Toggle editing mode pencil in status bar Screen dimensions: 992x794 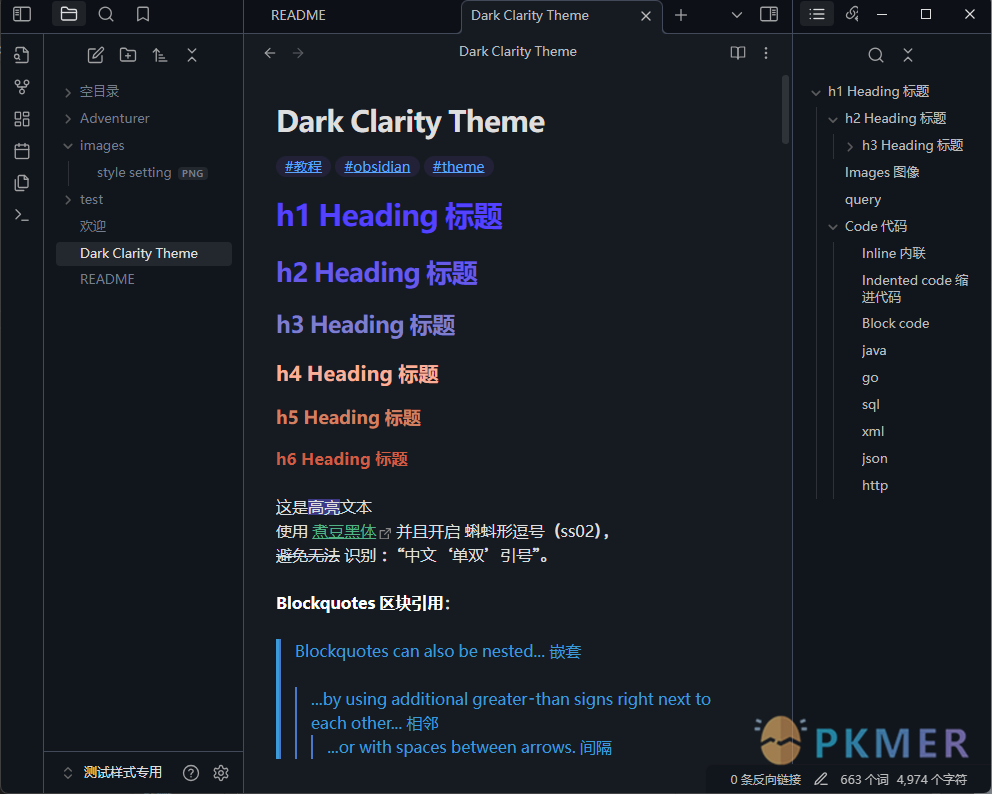pos(821,779)
